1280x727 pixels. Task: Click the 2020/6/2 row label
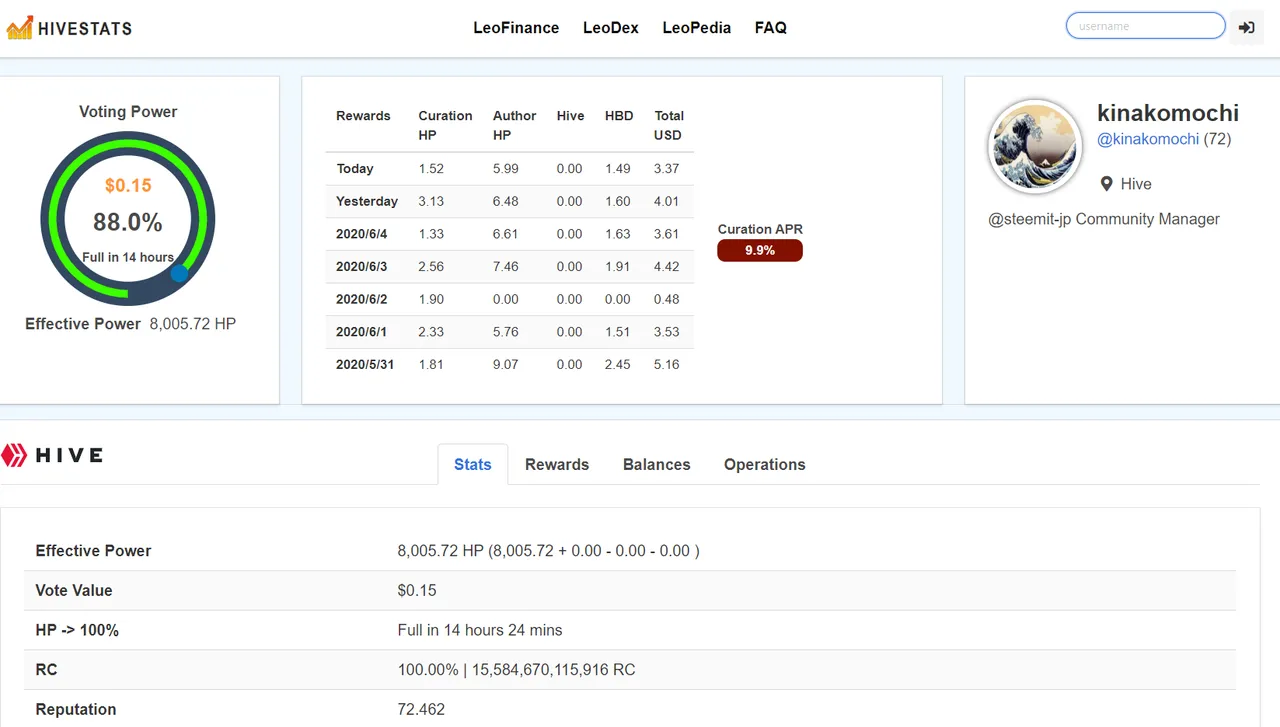(362, 299)
